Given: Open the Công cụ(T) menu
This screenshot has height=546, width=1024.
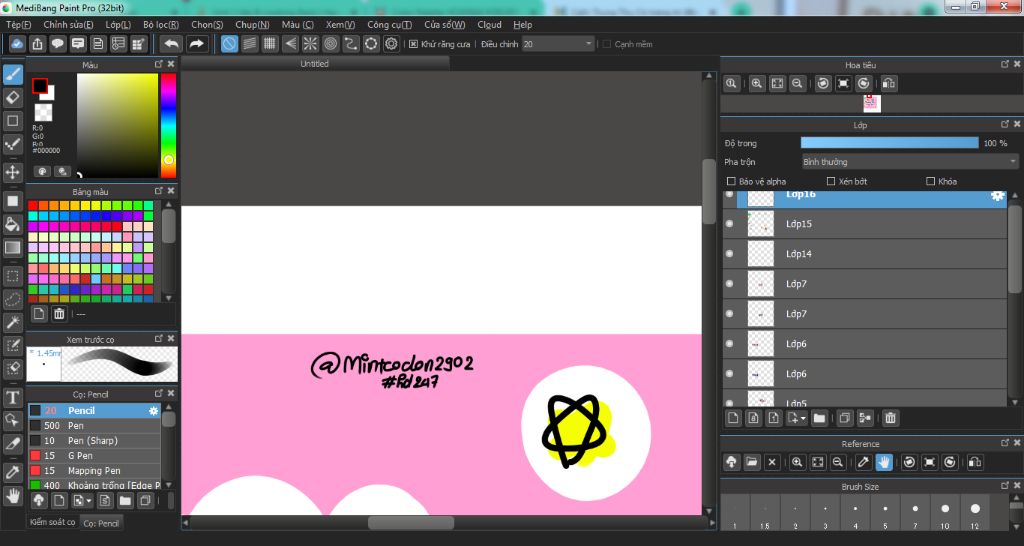Looking at the screenshot, I should tap(389, 25).
